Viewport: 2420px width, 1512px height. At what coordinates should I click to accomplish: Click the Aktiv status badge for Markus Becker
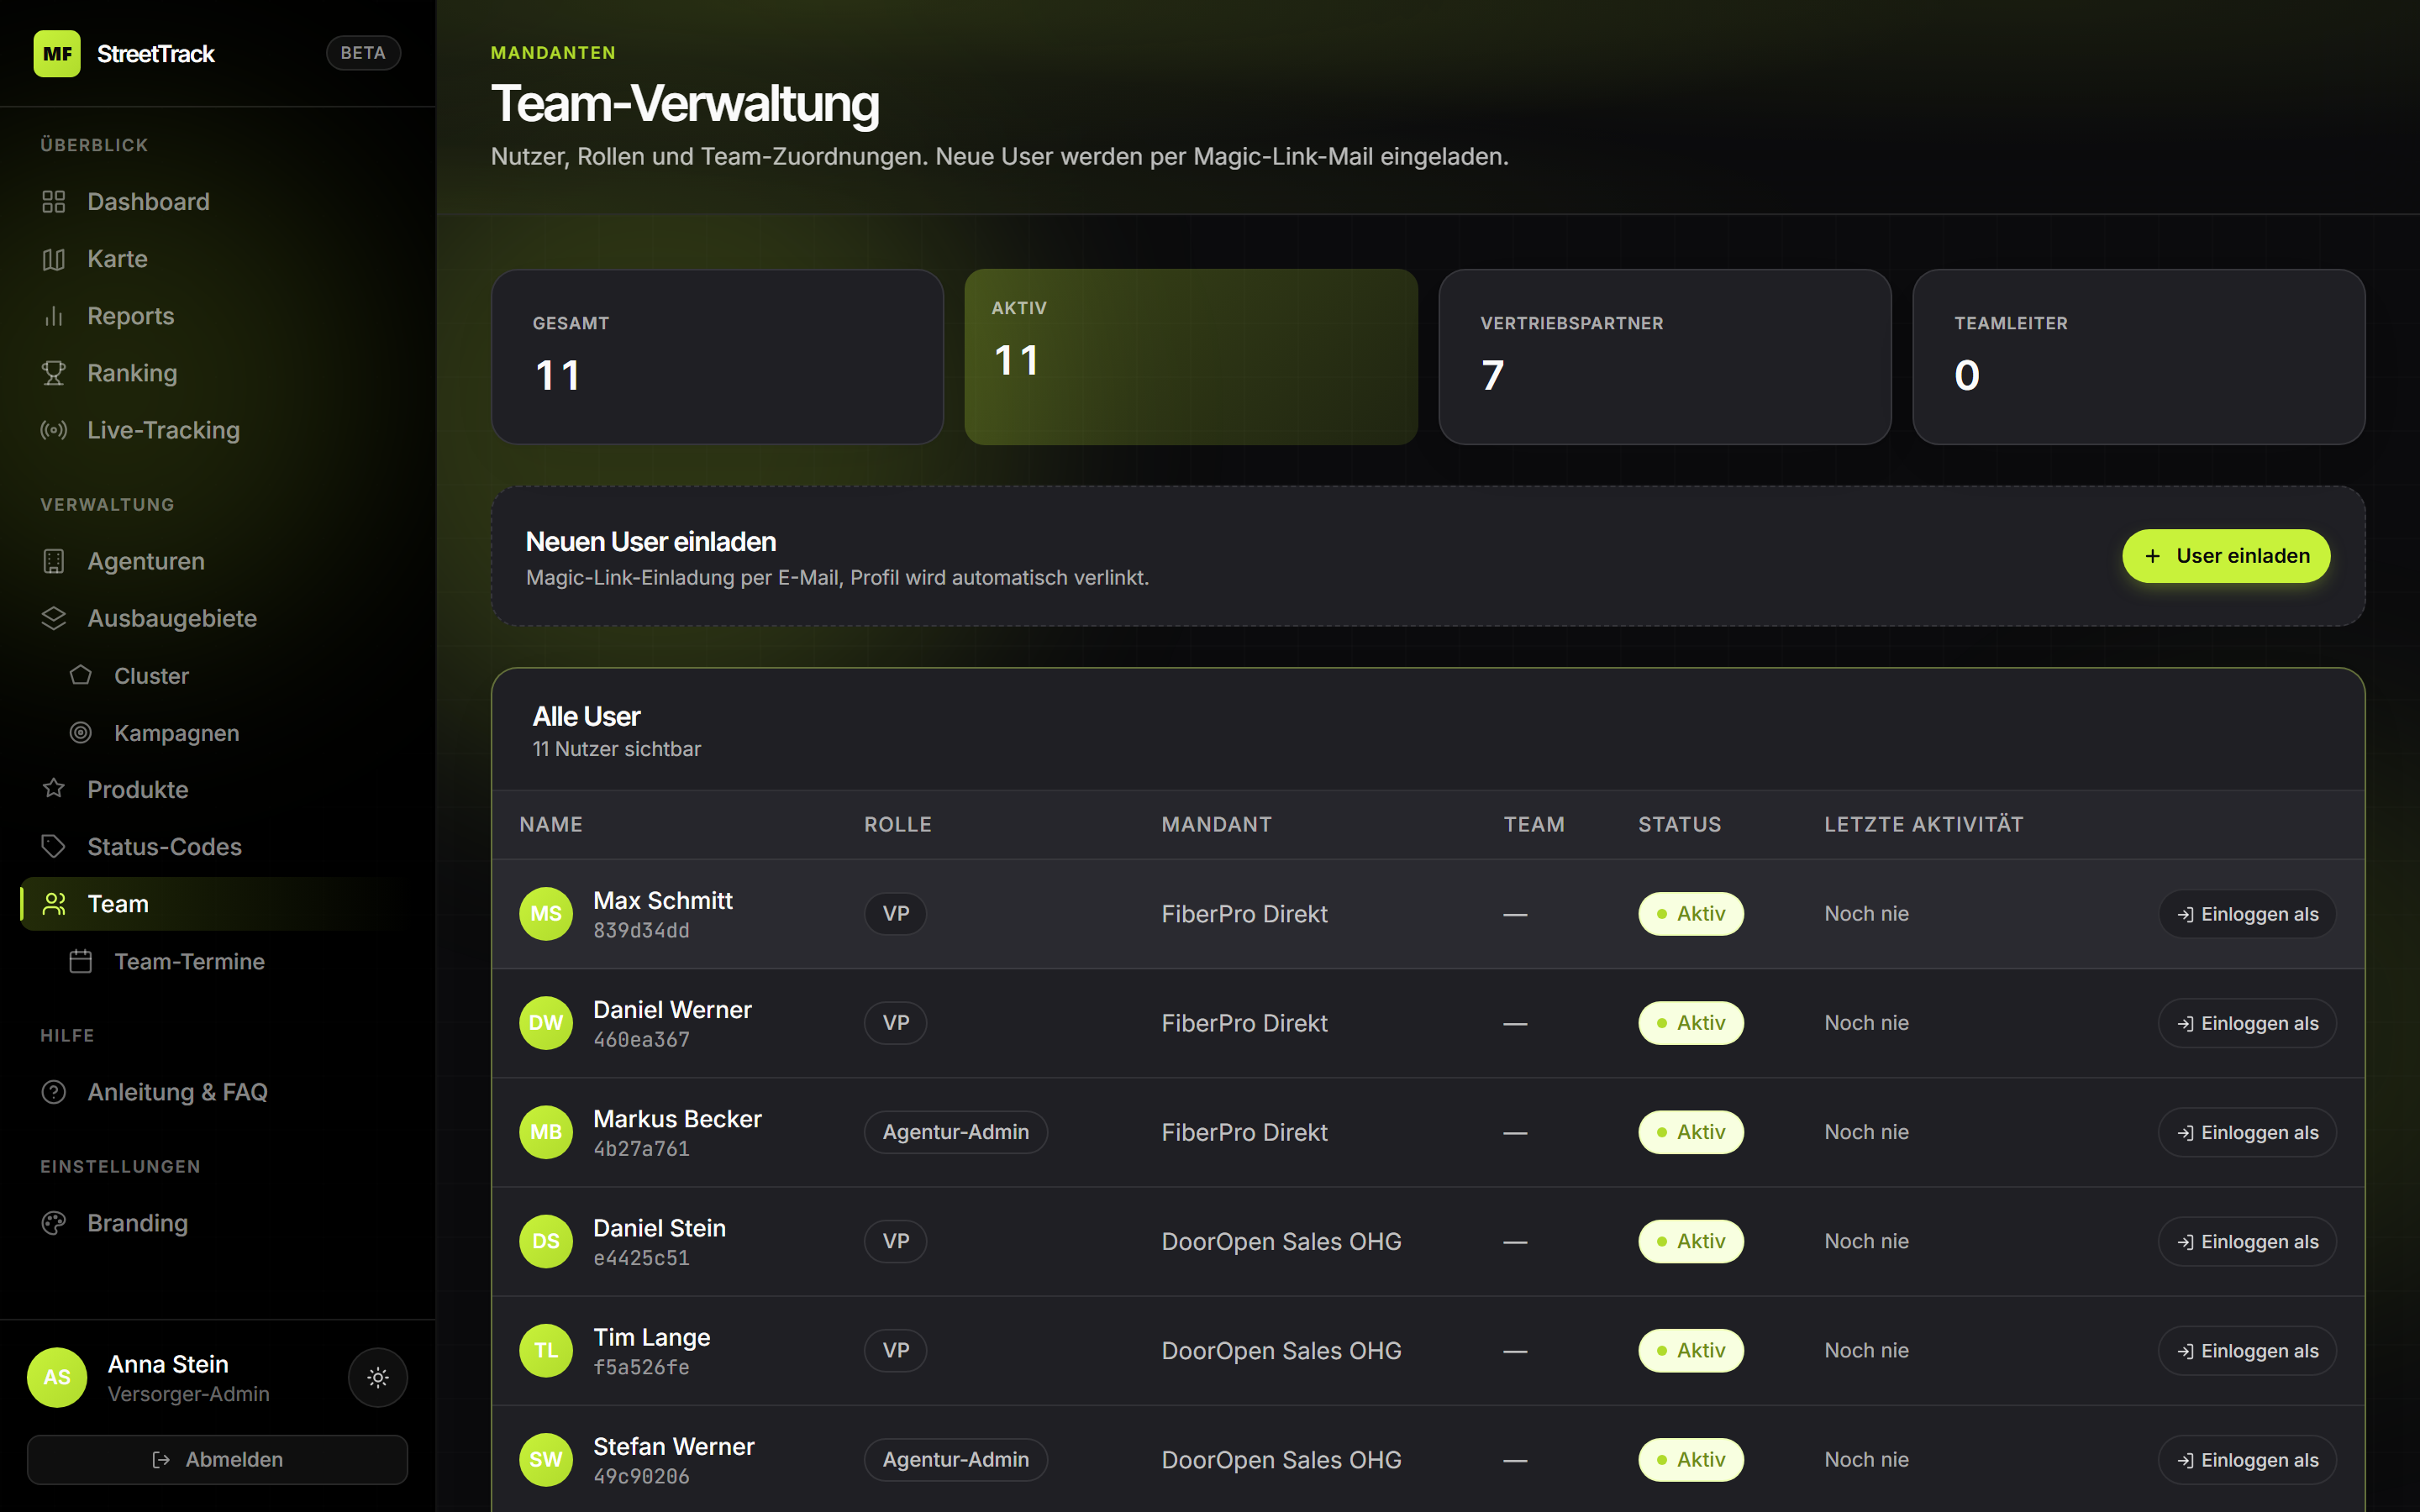[1690, 1132]
